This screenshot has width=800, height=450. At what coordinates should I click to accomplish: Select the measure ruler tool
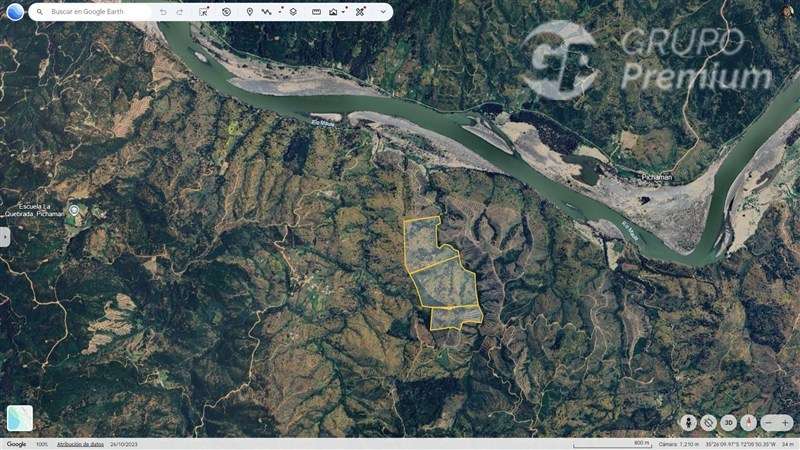click(x=316, y=12)
